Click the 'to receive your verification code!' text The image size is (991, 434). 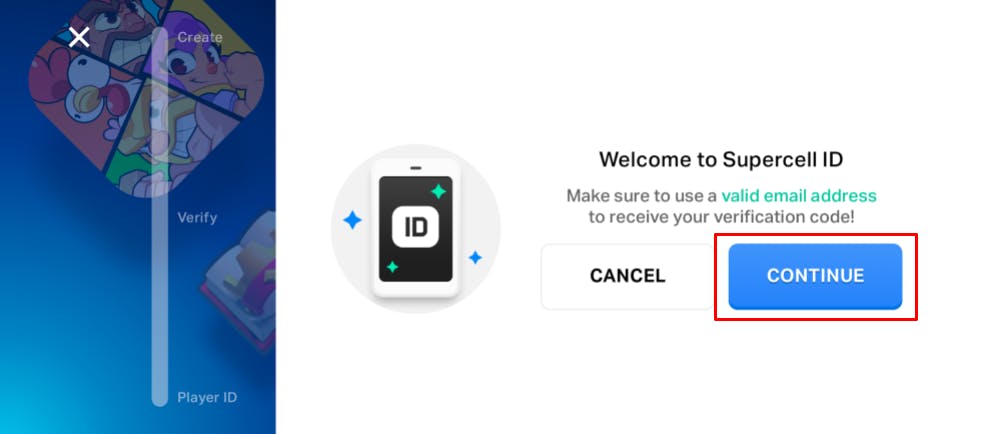click(x=721, y=217)
